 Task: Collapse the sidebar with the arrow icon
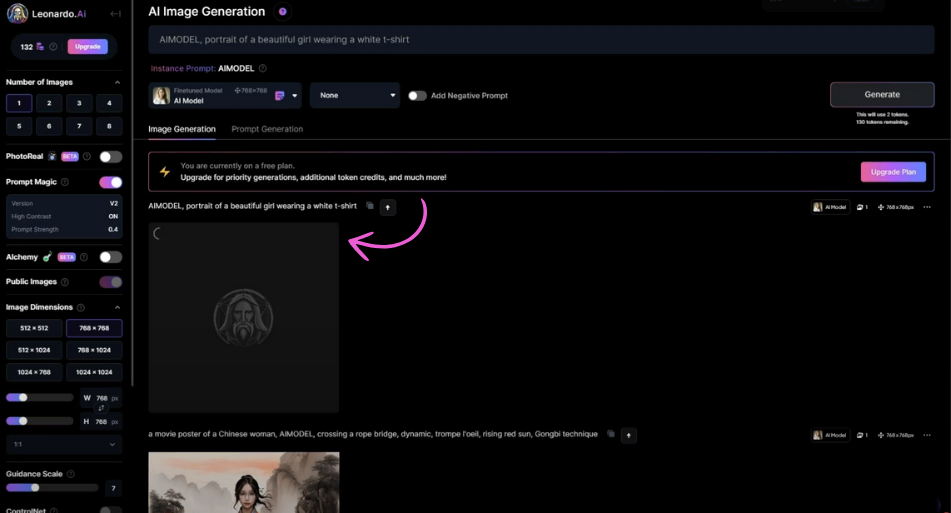pos(115,14)
